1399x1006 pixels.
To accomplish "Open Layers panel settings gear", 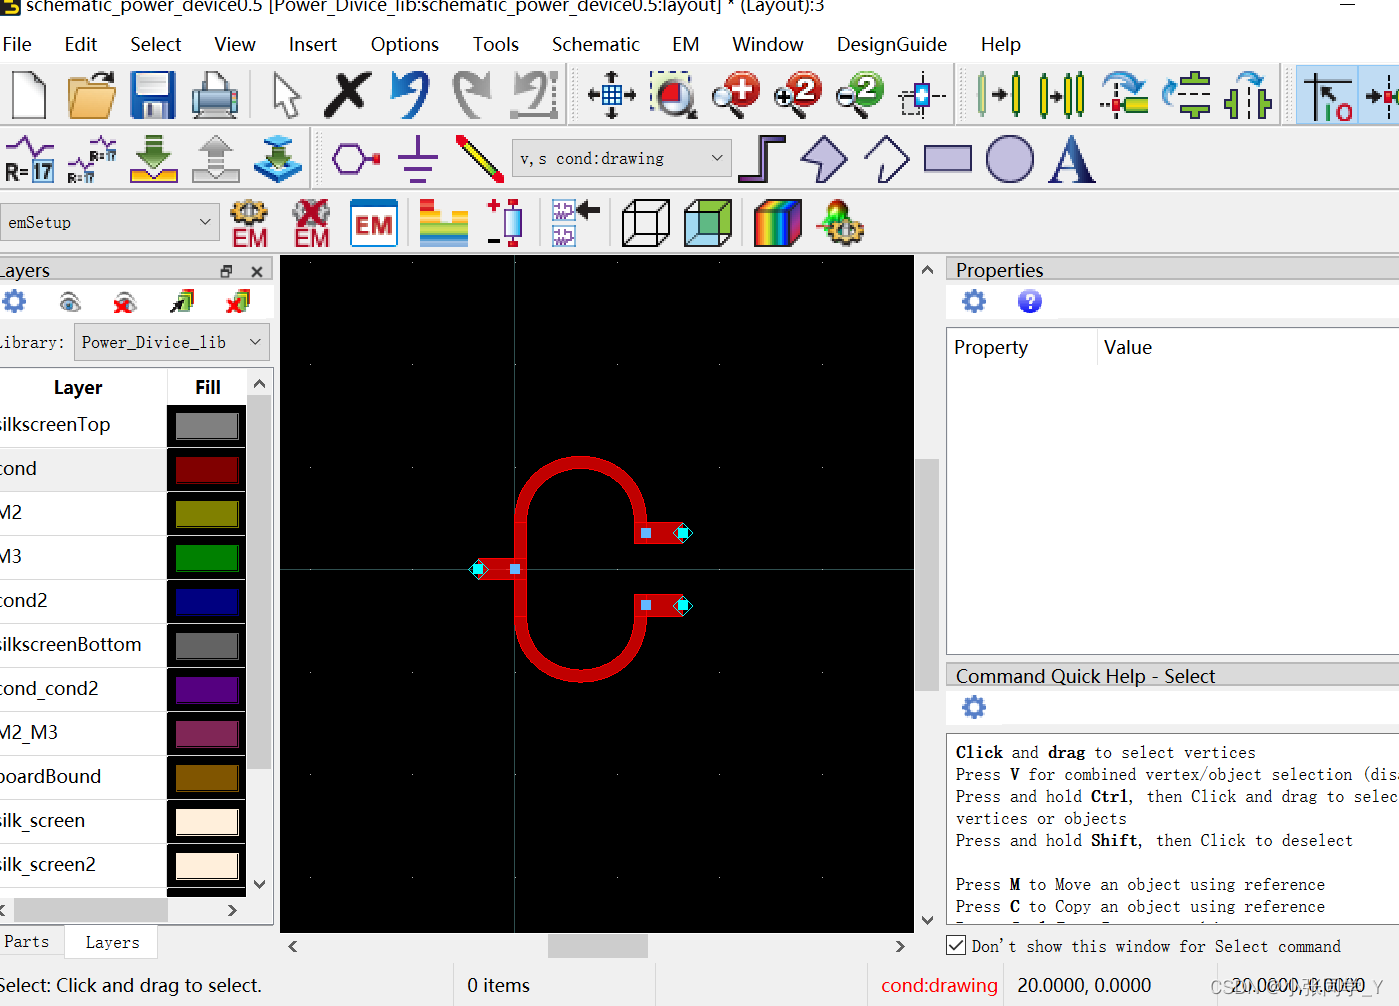I will 14,301.
